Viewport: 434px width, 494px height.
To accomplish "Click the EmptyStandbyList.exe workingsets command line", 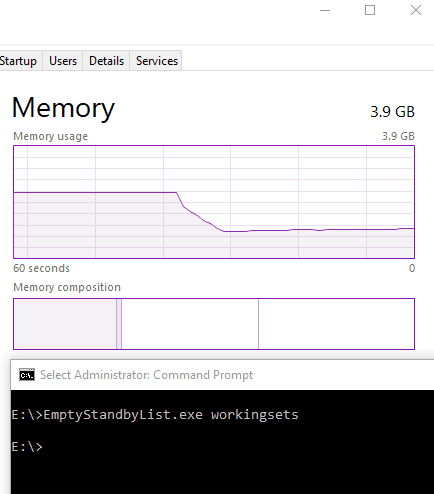I will tap(155, 415).
